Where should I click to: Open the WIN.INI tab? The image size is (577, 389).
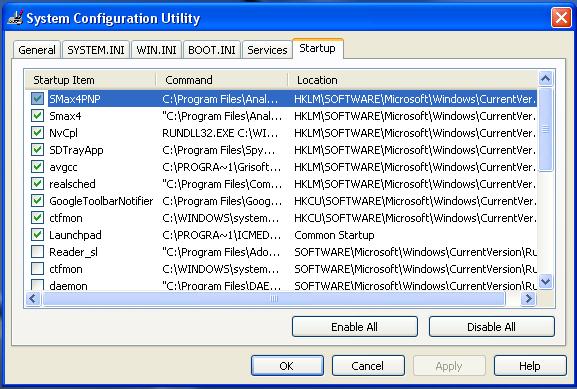[x=156, y=50]
